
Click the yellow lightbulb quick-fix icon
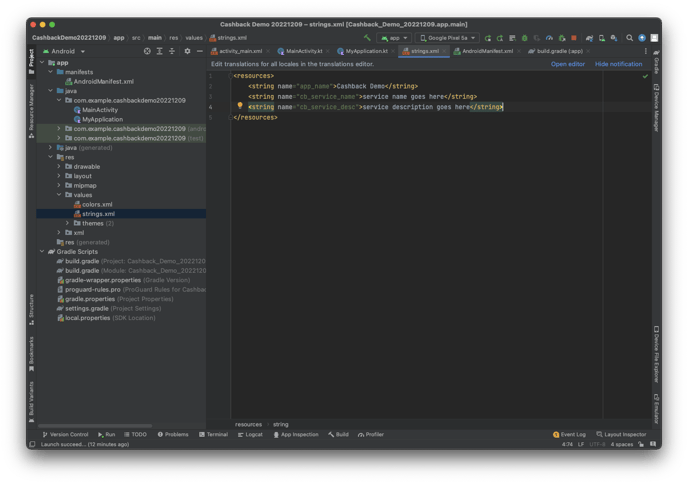tap(240, 105)
